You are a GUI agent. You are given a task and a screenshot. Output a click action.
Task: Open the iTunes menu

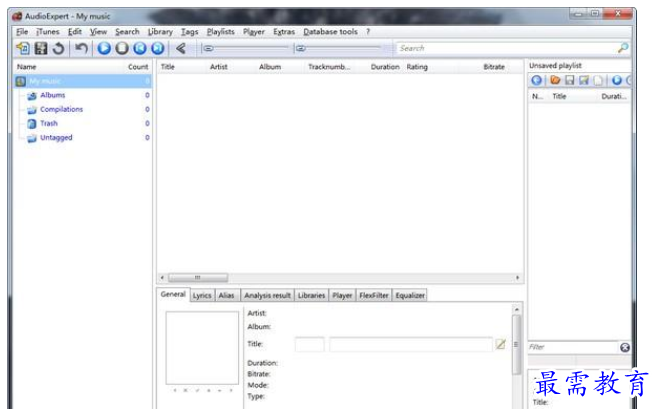[x=48, y=32]
